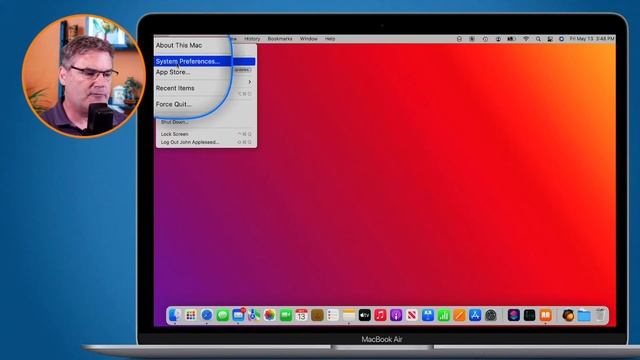
Task: Open the Music app in Dock
Action: (380, 315)
